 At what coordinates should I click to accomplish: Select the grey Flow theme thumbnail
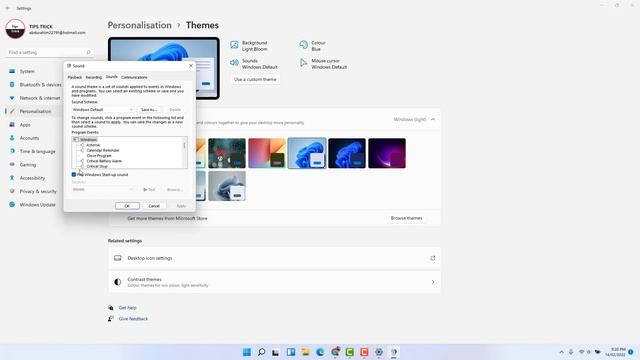pyautogui.click(x=227, y=186)
